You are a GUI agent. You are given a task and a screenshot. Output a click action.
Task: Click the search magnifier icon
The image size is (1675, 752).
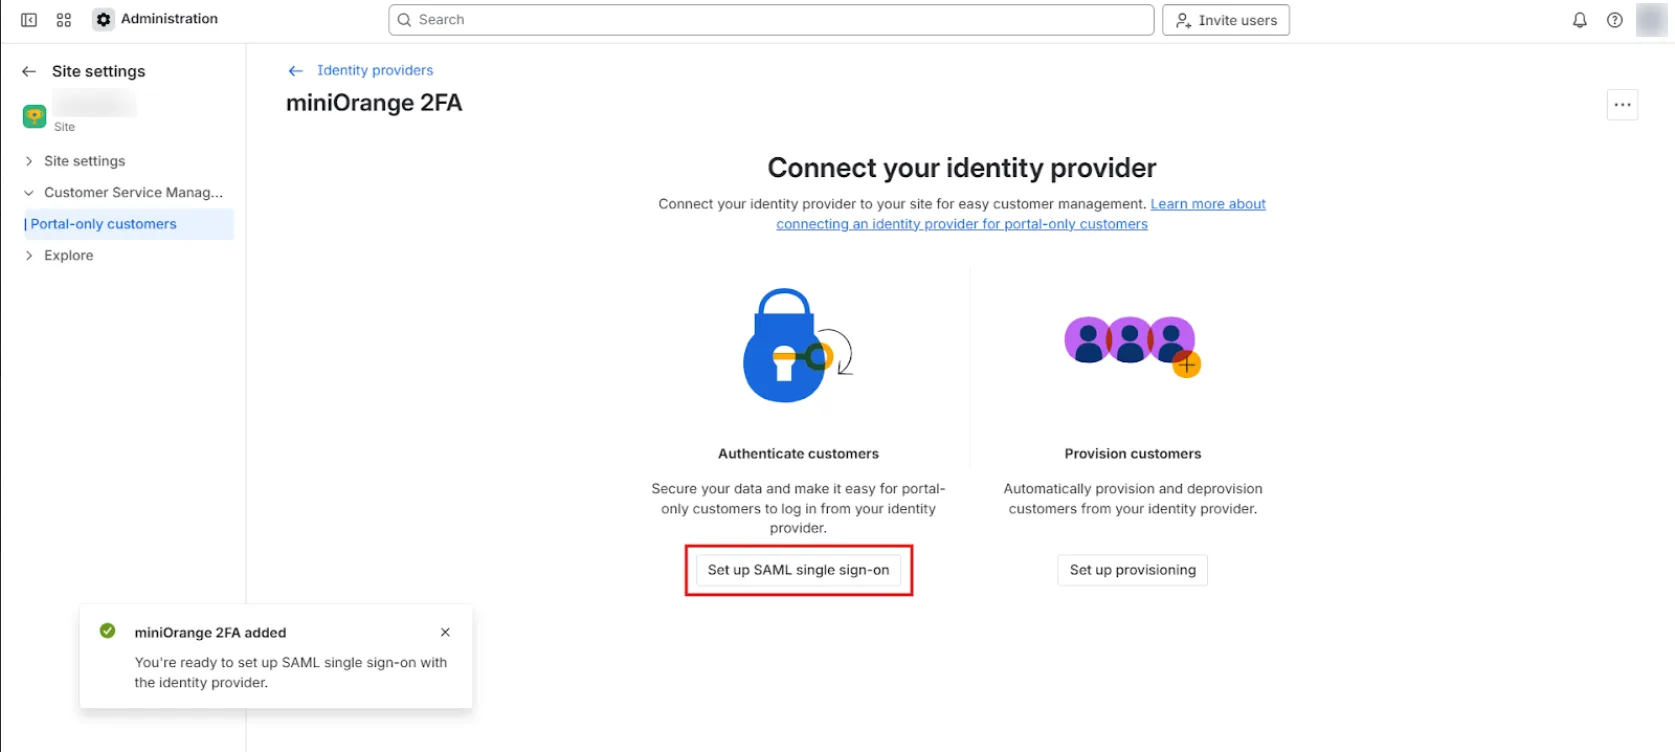pos(404,19)
